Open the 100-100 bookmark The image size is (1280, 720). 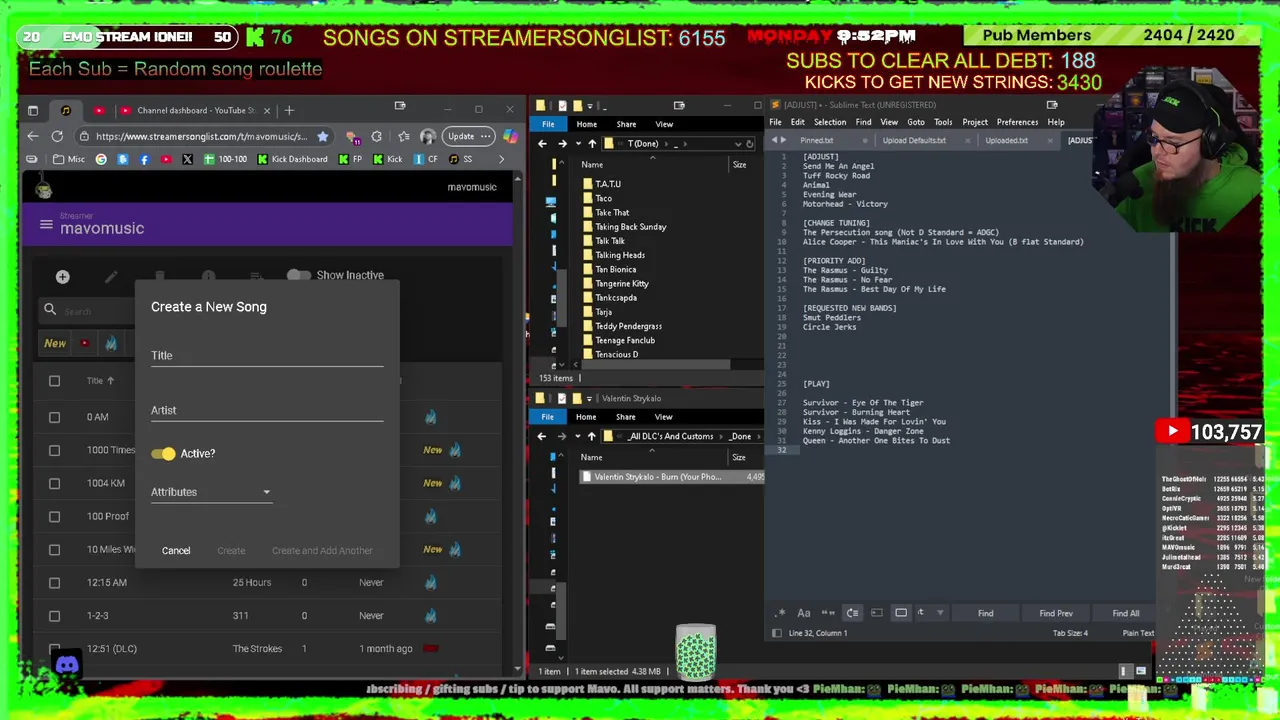[x=225, y=159]
